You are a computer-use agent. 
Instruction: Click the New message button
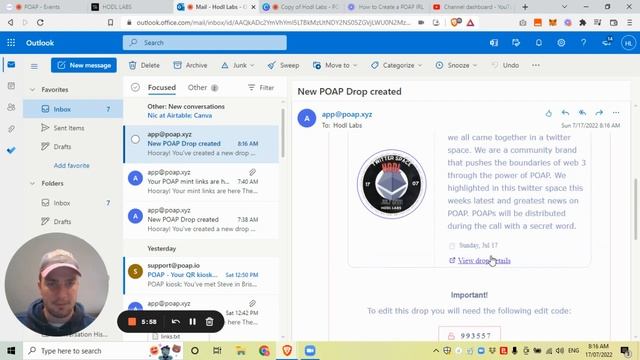tap(84, 65)
